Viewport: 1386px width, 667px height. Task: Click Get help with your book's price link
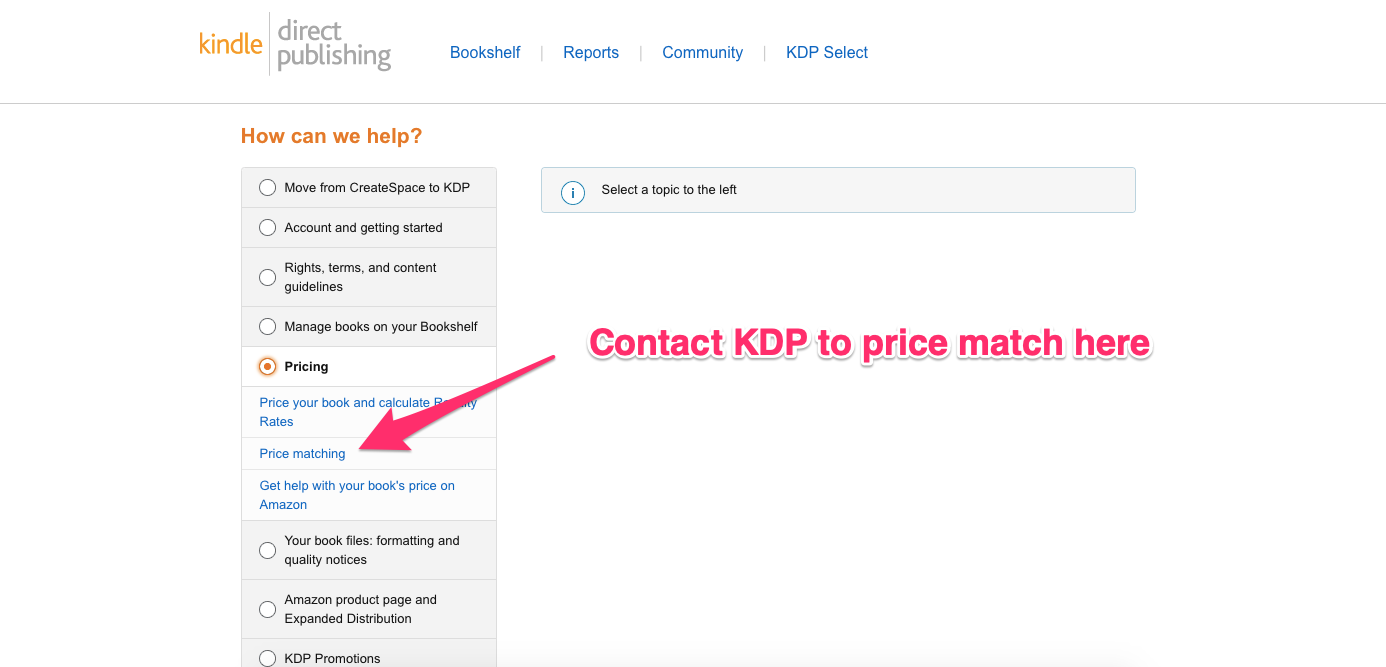point(357,495)
